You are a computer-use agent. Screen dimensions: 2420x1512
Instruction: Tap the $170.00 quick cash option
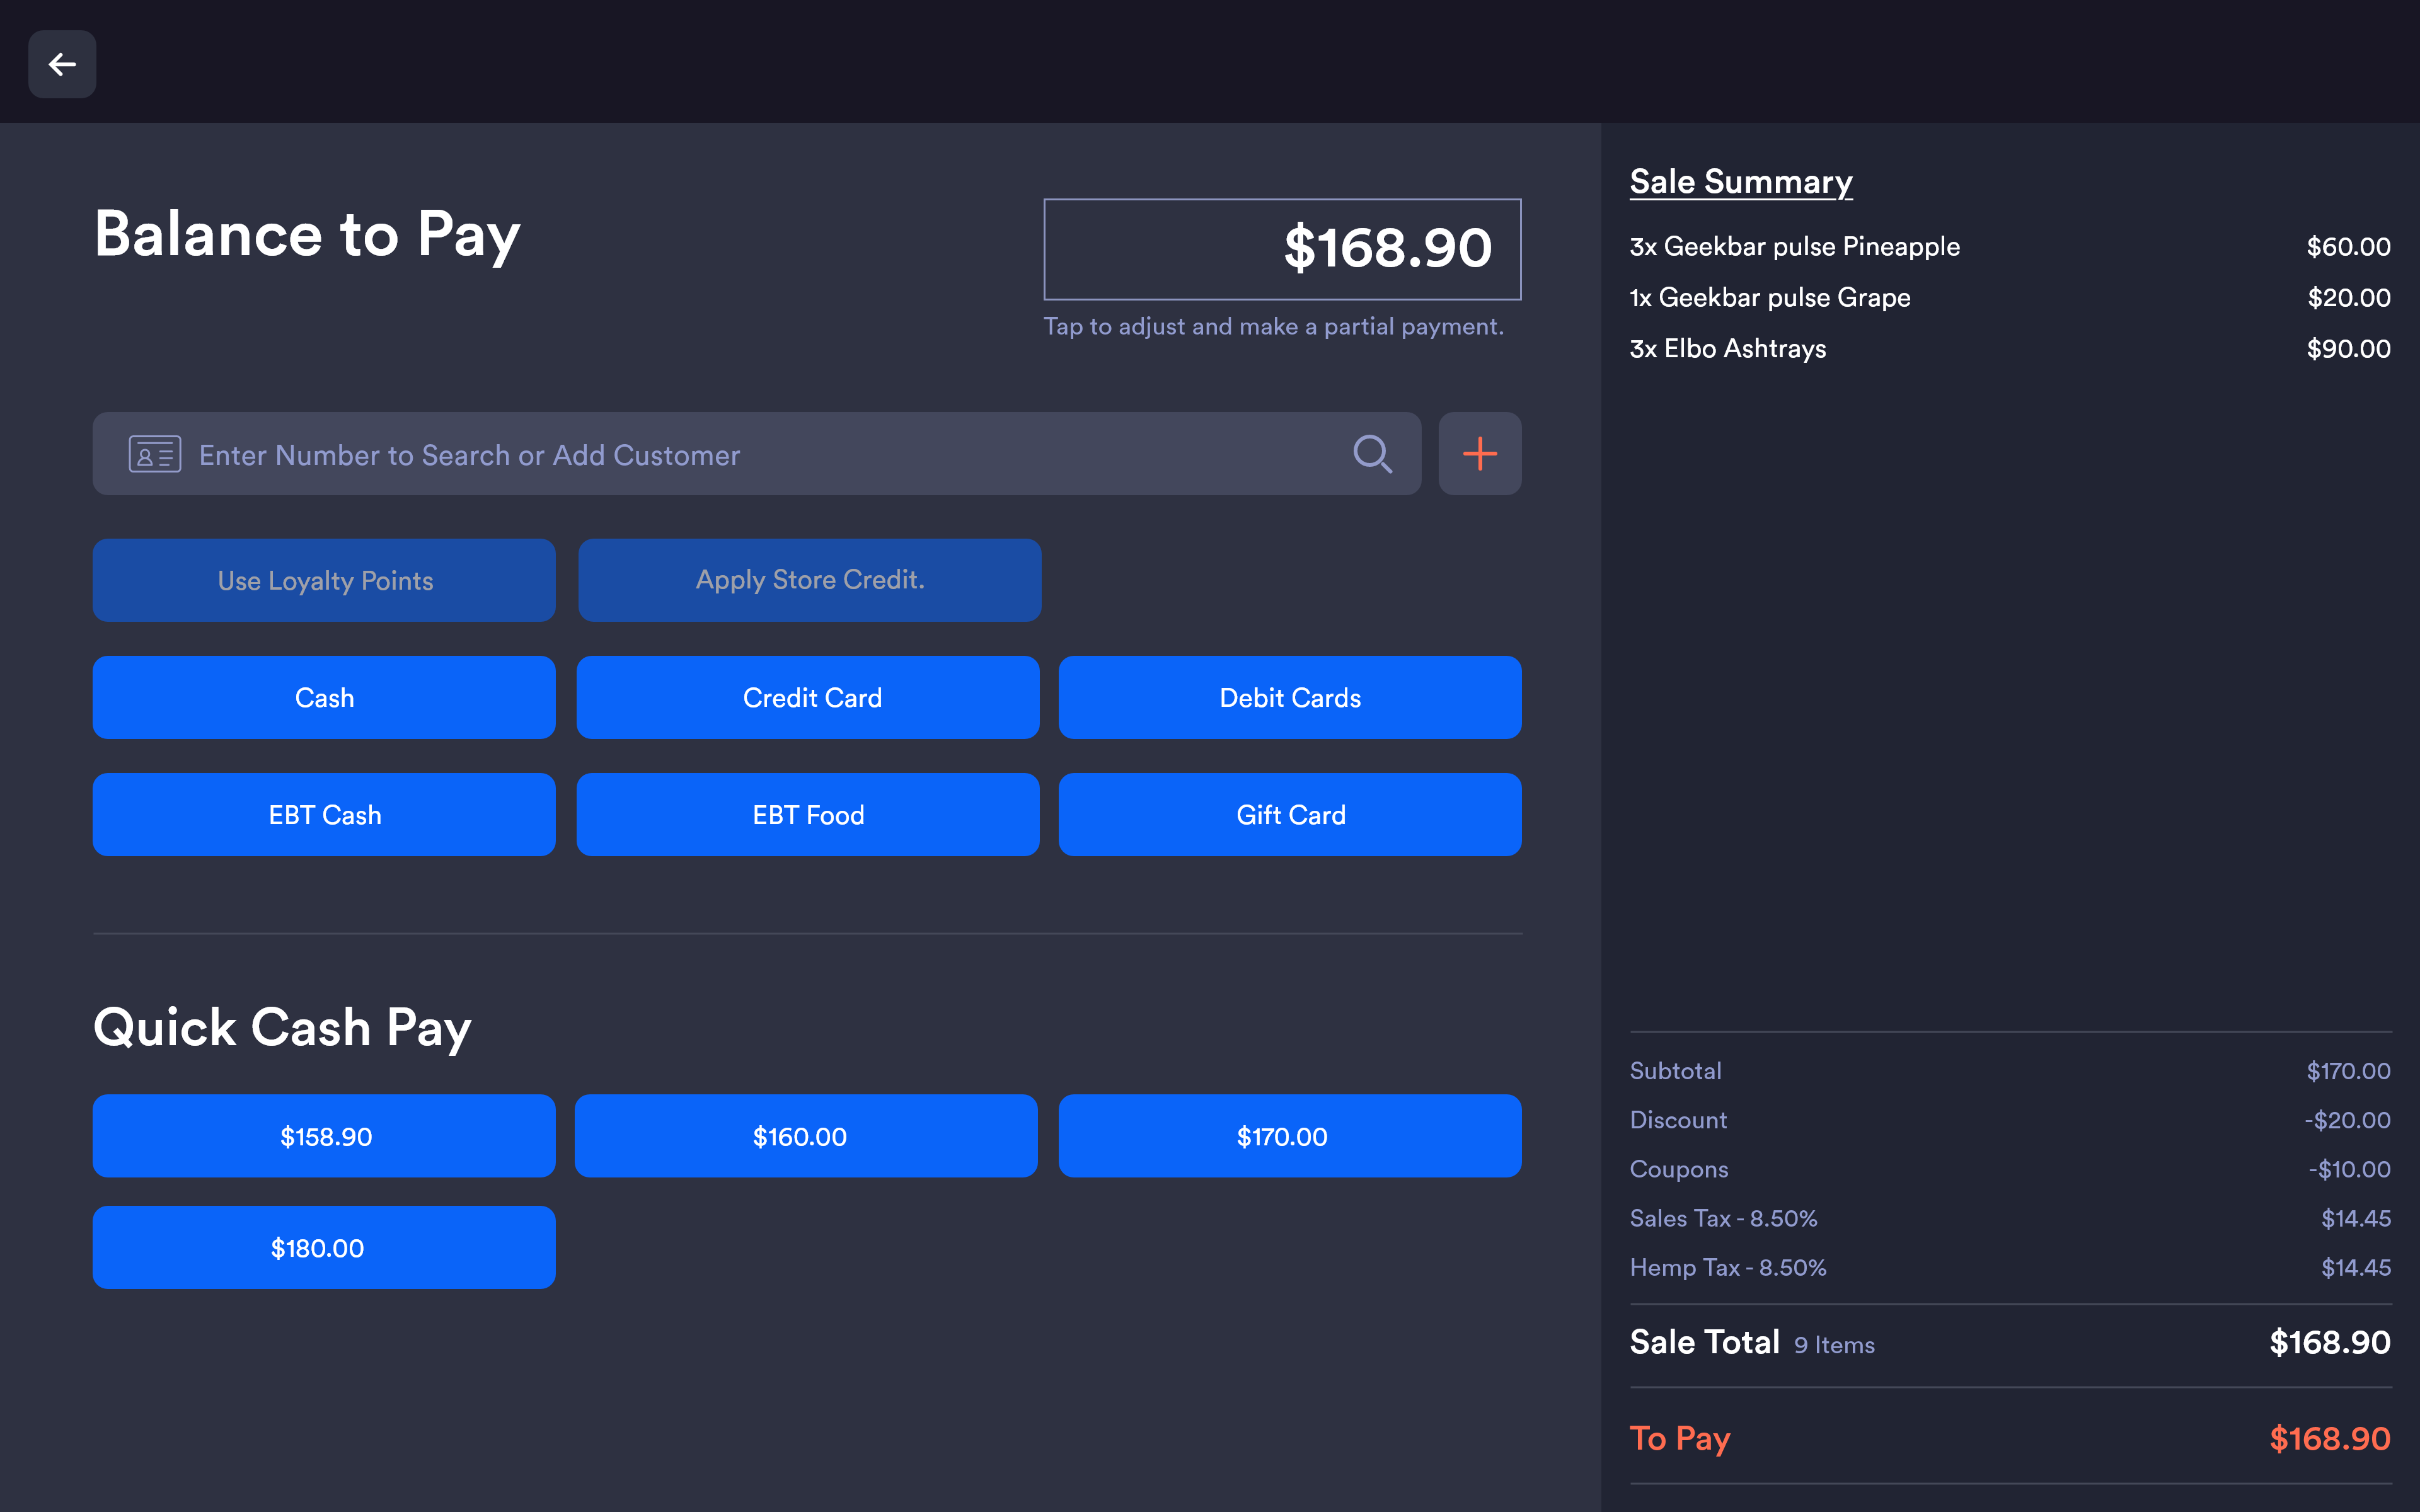pyautogui.click(x=1289, y=1136)
